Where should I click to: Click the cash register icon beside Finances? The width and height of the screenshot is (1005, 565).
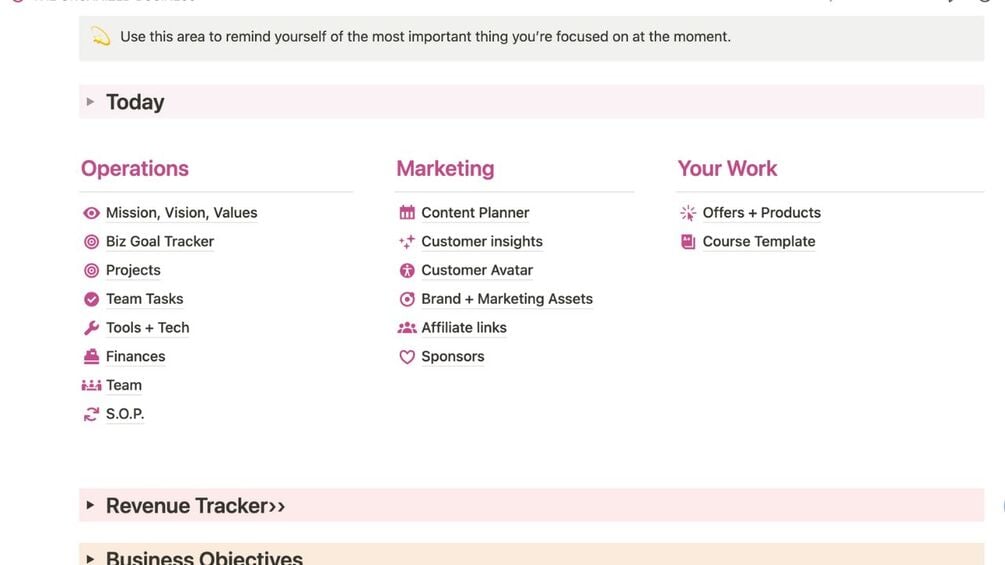91,357
